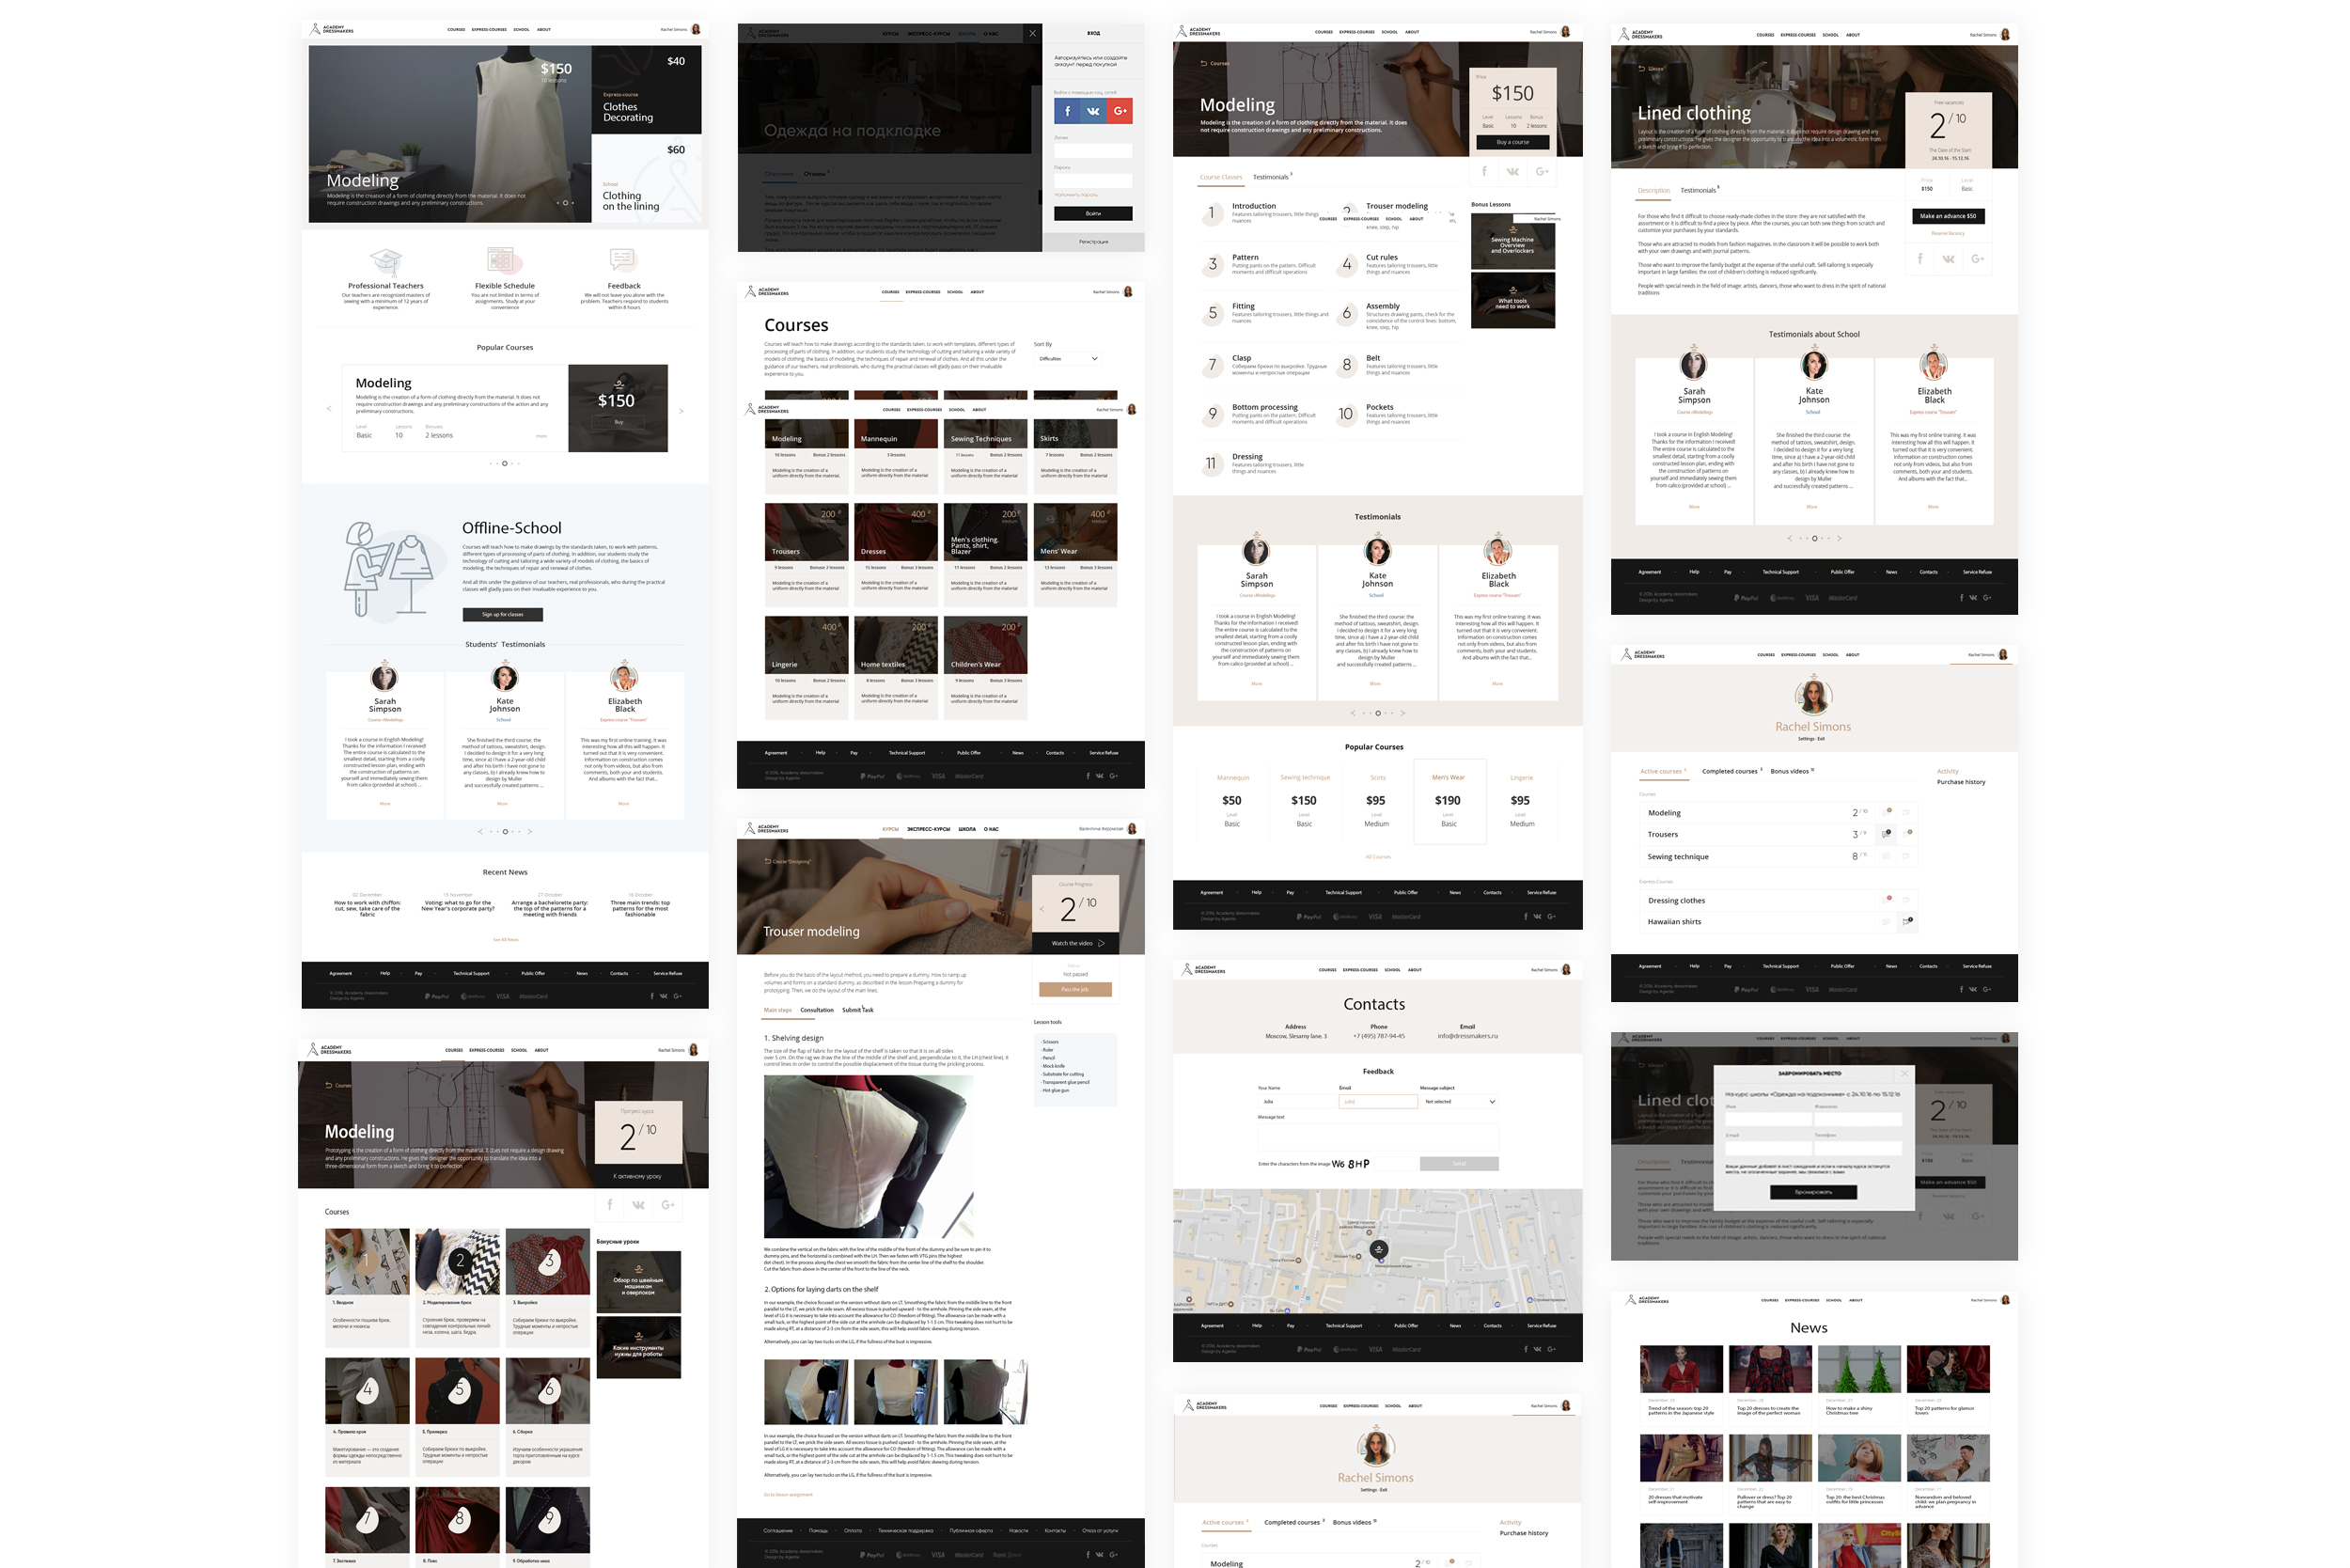
Task: Close the Забронировать место booking popup
Action: [x=1904, y=1074]
